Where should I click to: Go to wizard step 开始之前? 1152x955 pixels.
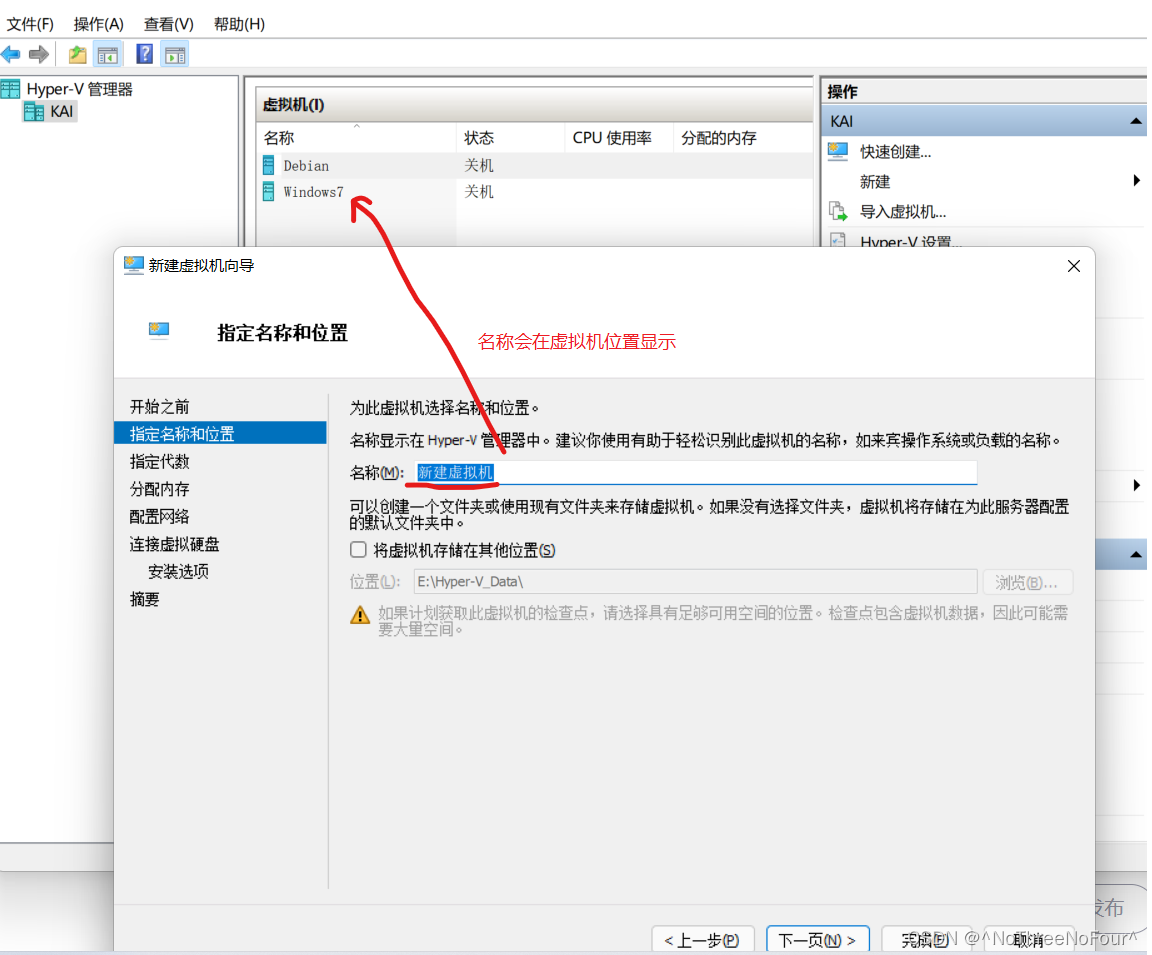[159, 407]
